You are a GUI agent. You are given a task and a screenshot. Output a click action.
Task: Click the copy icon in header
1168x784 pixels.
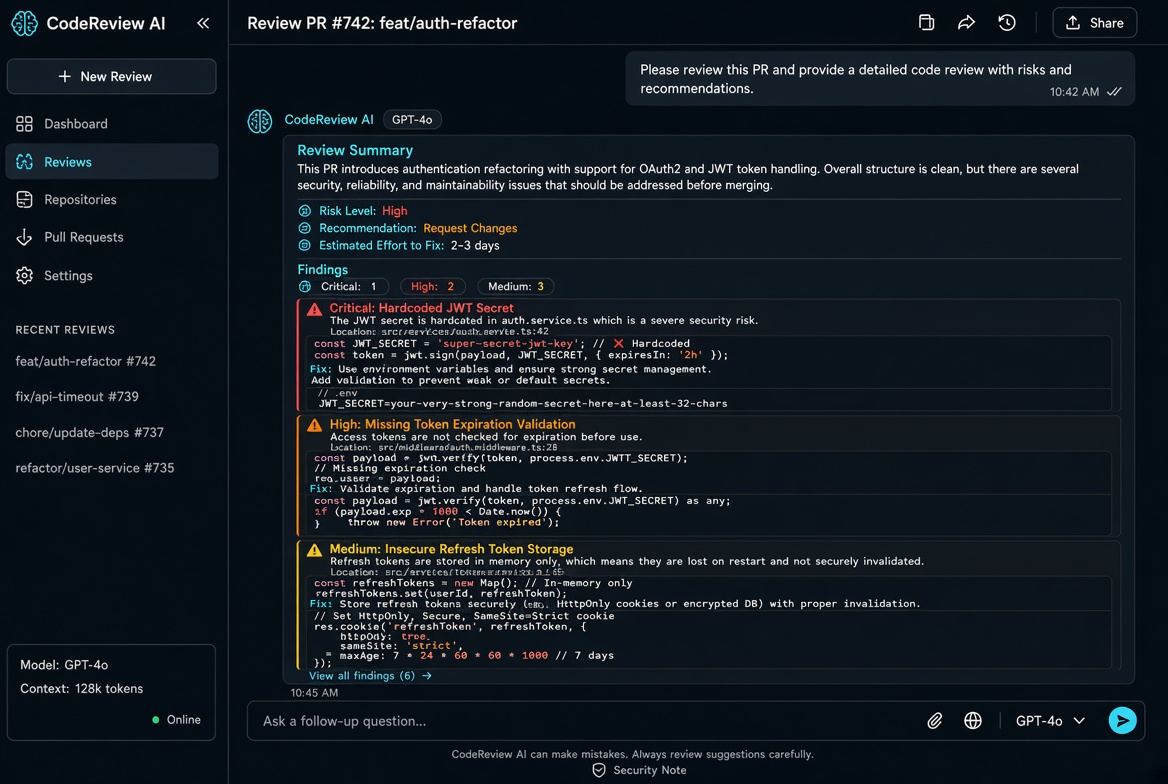[x=926, y=22]
